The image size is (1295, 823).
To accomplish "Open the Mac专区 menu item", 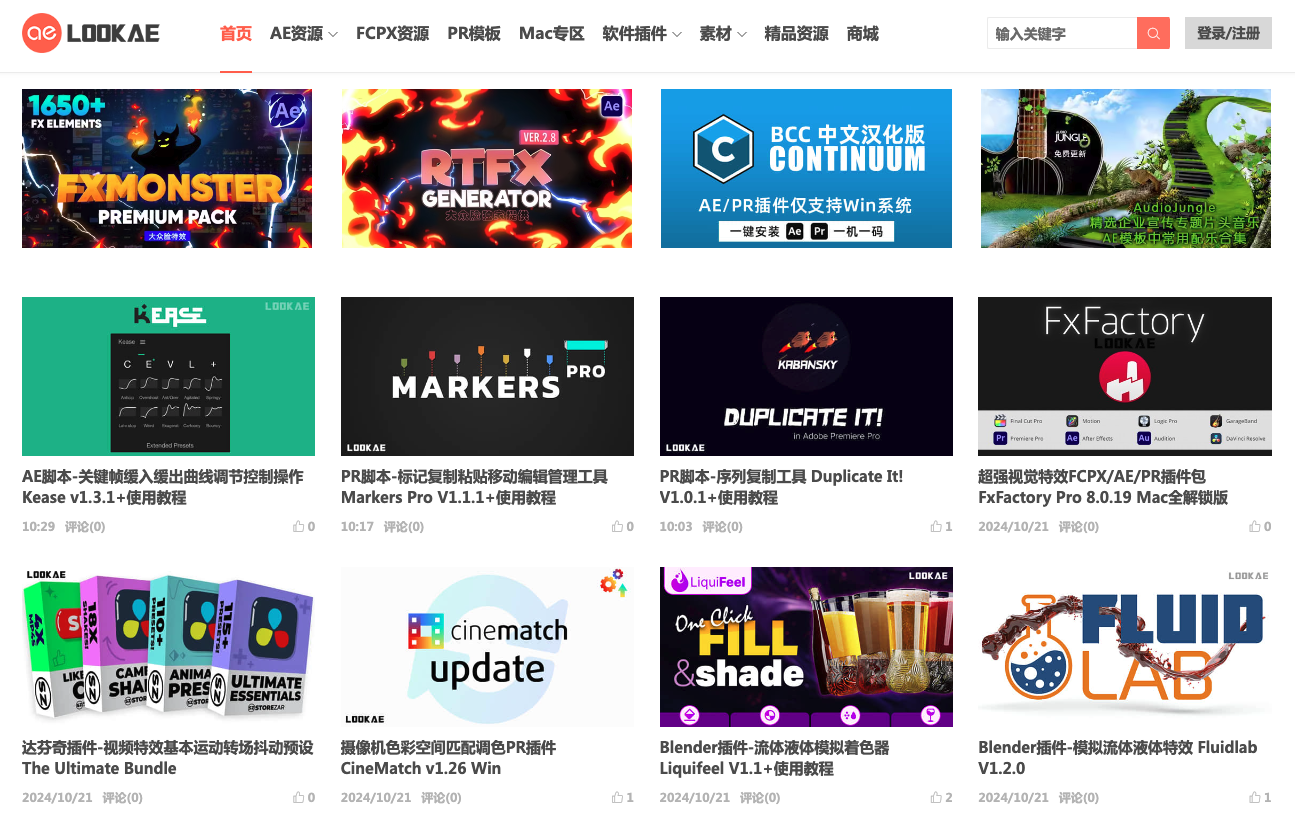I will click(x=551, y=34).
